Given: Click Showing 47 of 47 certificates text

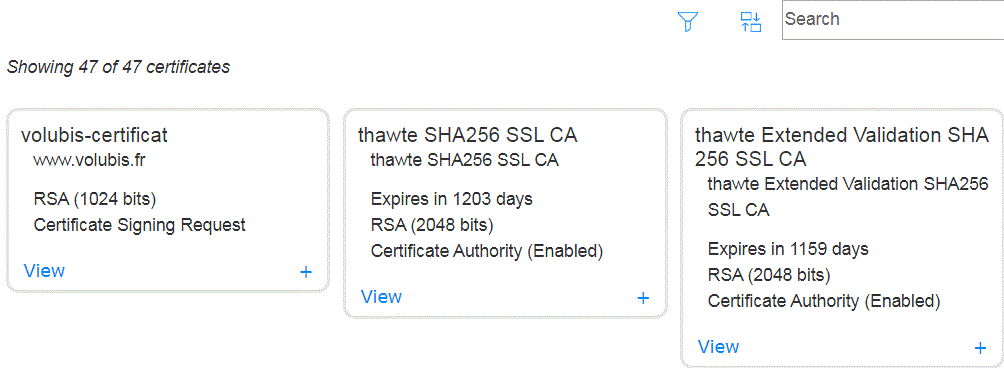Looking at the screenshot, I should click(x=118, y=67).
